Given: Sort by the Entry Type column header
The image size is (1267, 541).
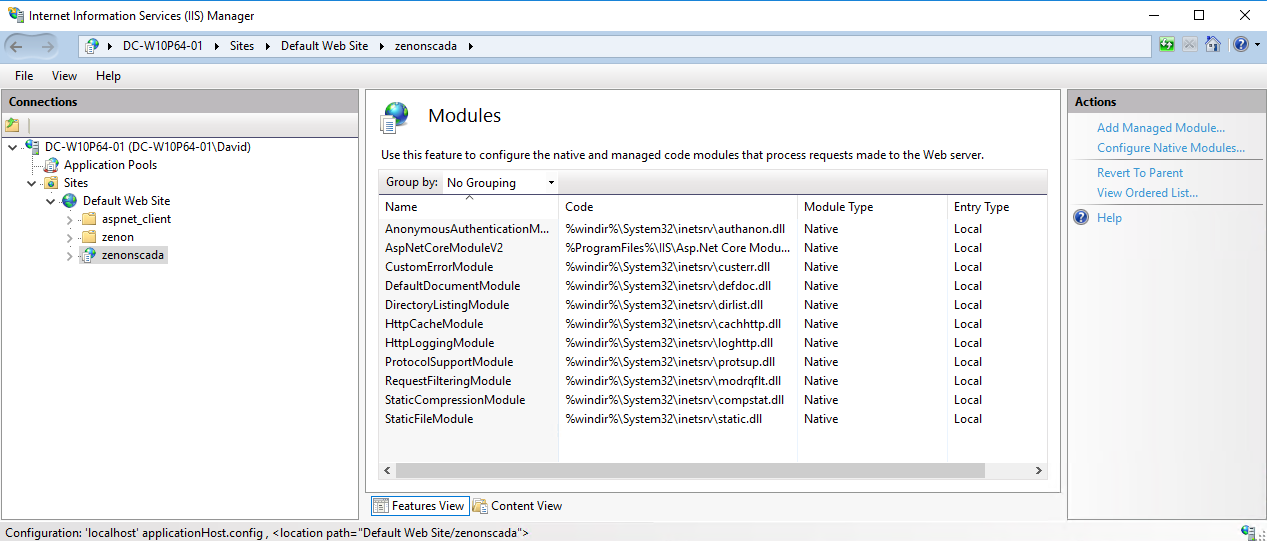Looking at the screenshot, I should [x=997, y=207].
